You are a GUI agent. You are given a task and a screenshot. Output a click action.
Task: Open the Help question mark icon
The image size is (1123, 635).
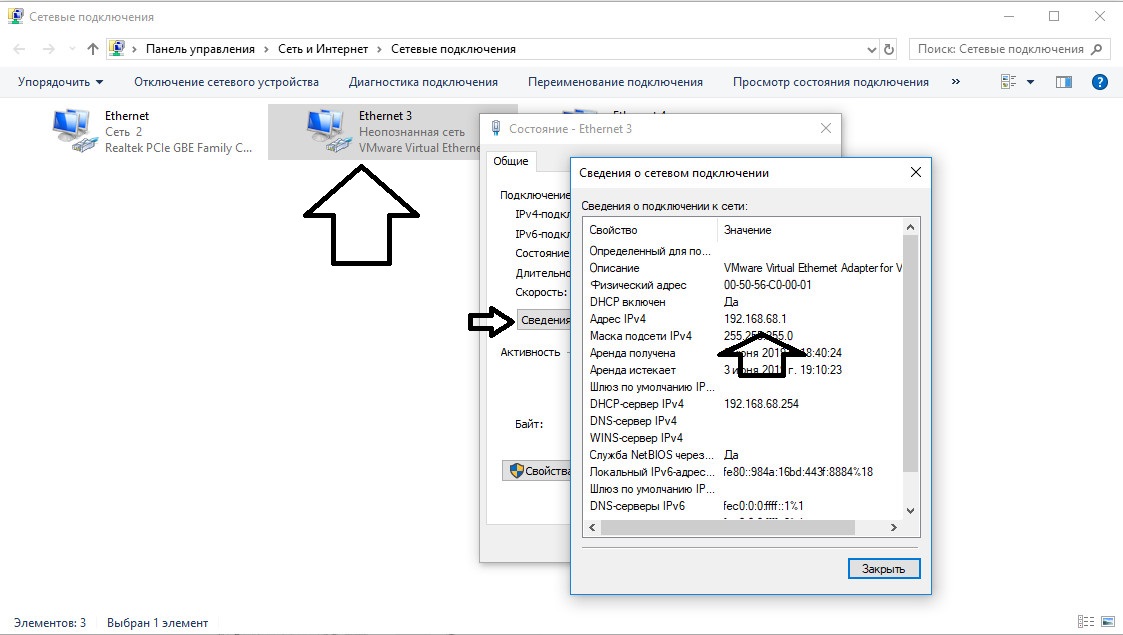coord(1100,82)
